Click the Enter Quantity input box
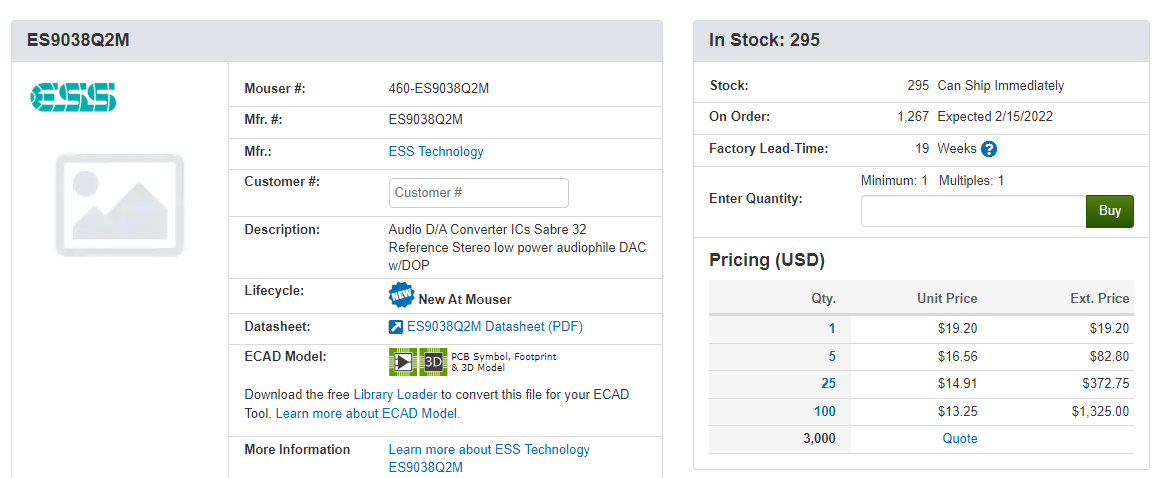The width and height of the screenshot is (1161, 478). (974, 212)
